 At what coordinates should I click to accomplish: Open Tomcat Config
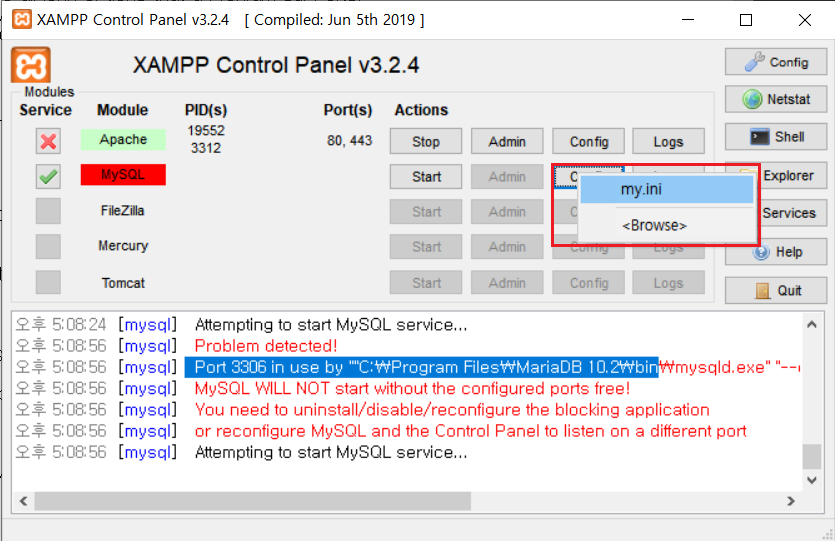click(588, 283)
